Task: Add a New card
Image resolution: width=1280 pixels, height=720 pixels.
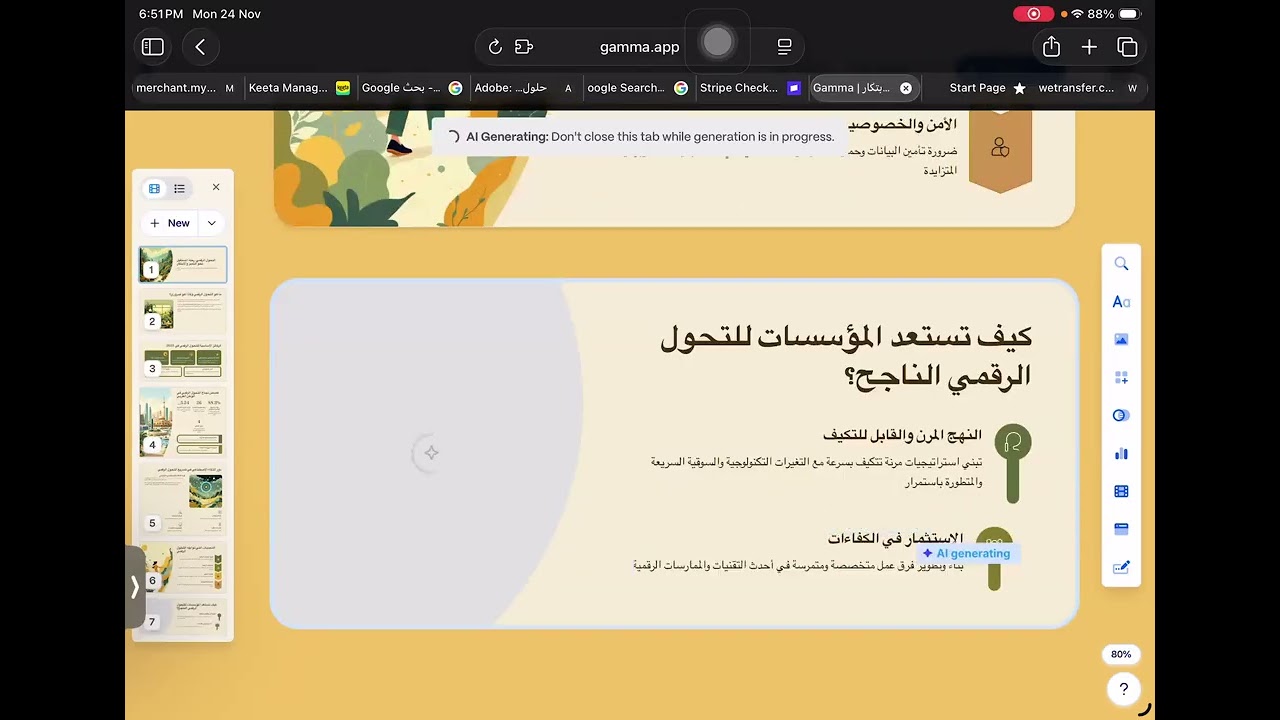Action: [x=170, y=223]
